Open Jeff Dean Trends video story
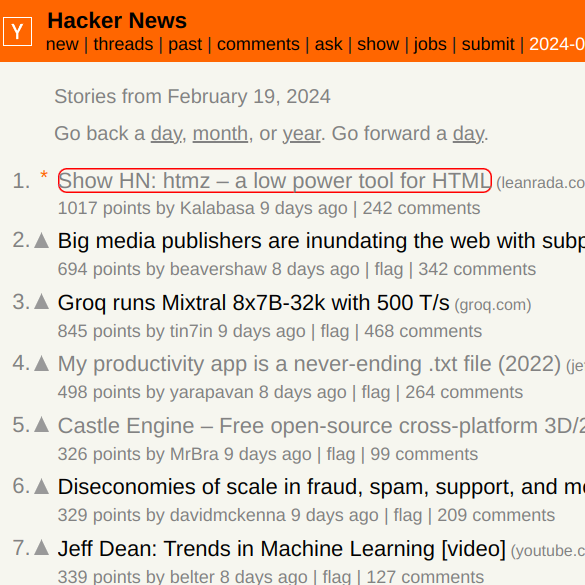585x585 pixels. (x=282, y=548)
